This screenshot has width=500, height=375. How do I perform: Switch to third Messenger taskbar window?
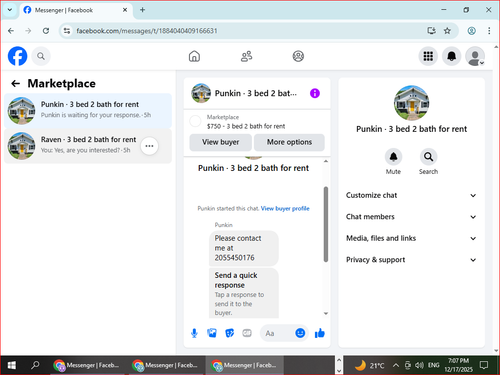pos(244,365)
